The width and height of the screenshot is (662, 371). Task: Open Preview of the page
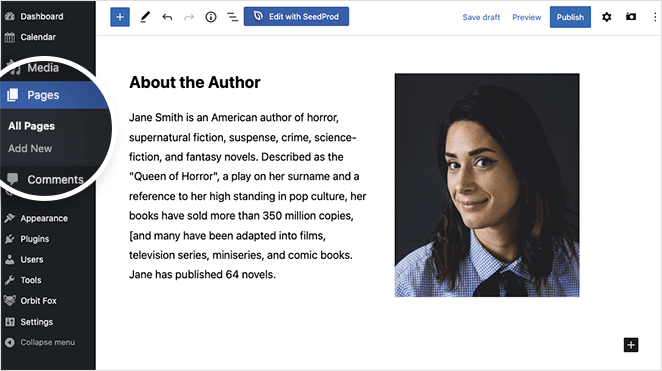click(x=526, y=17)
